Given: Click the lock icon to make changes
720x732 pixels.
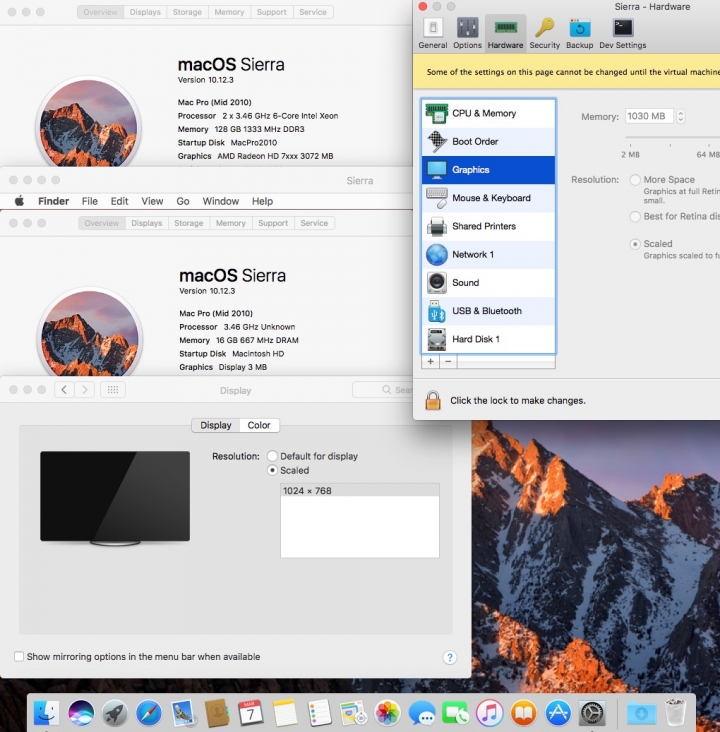Looking at the screenshot, I should 433,401.
